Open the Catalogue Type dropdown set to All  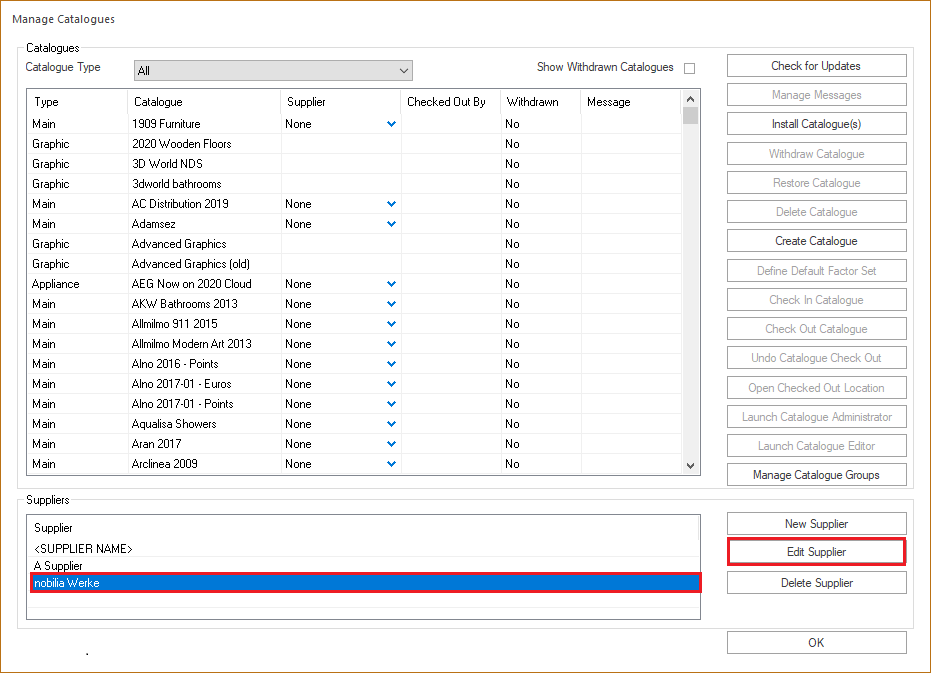pos(273,70)
